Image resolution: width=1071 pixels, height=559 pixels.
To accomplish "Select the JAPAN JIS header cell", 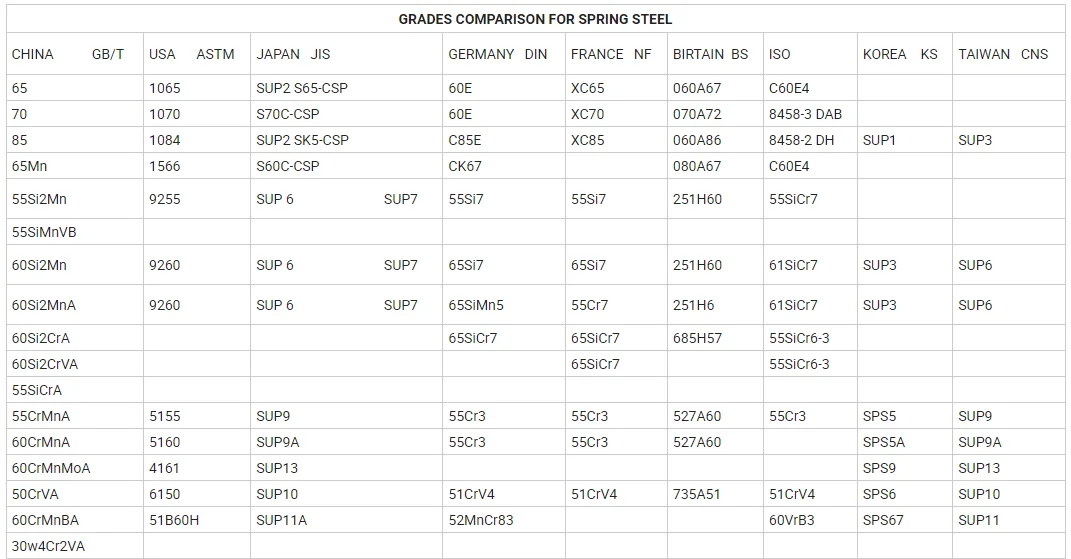I will [x=346, y=54].
